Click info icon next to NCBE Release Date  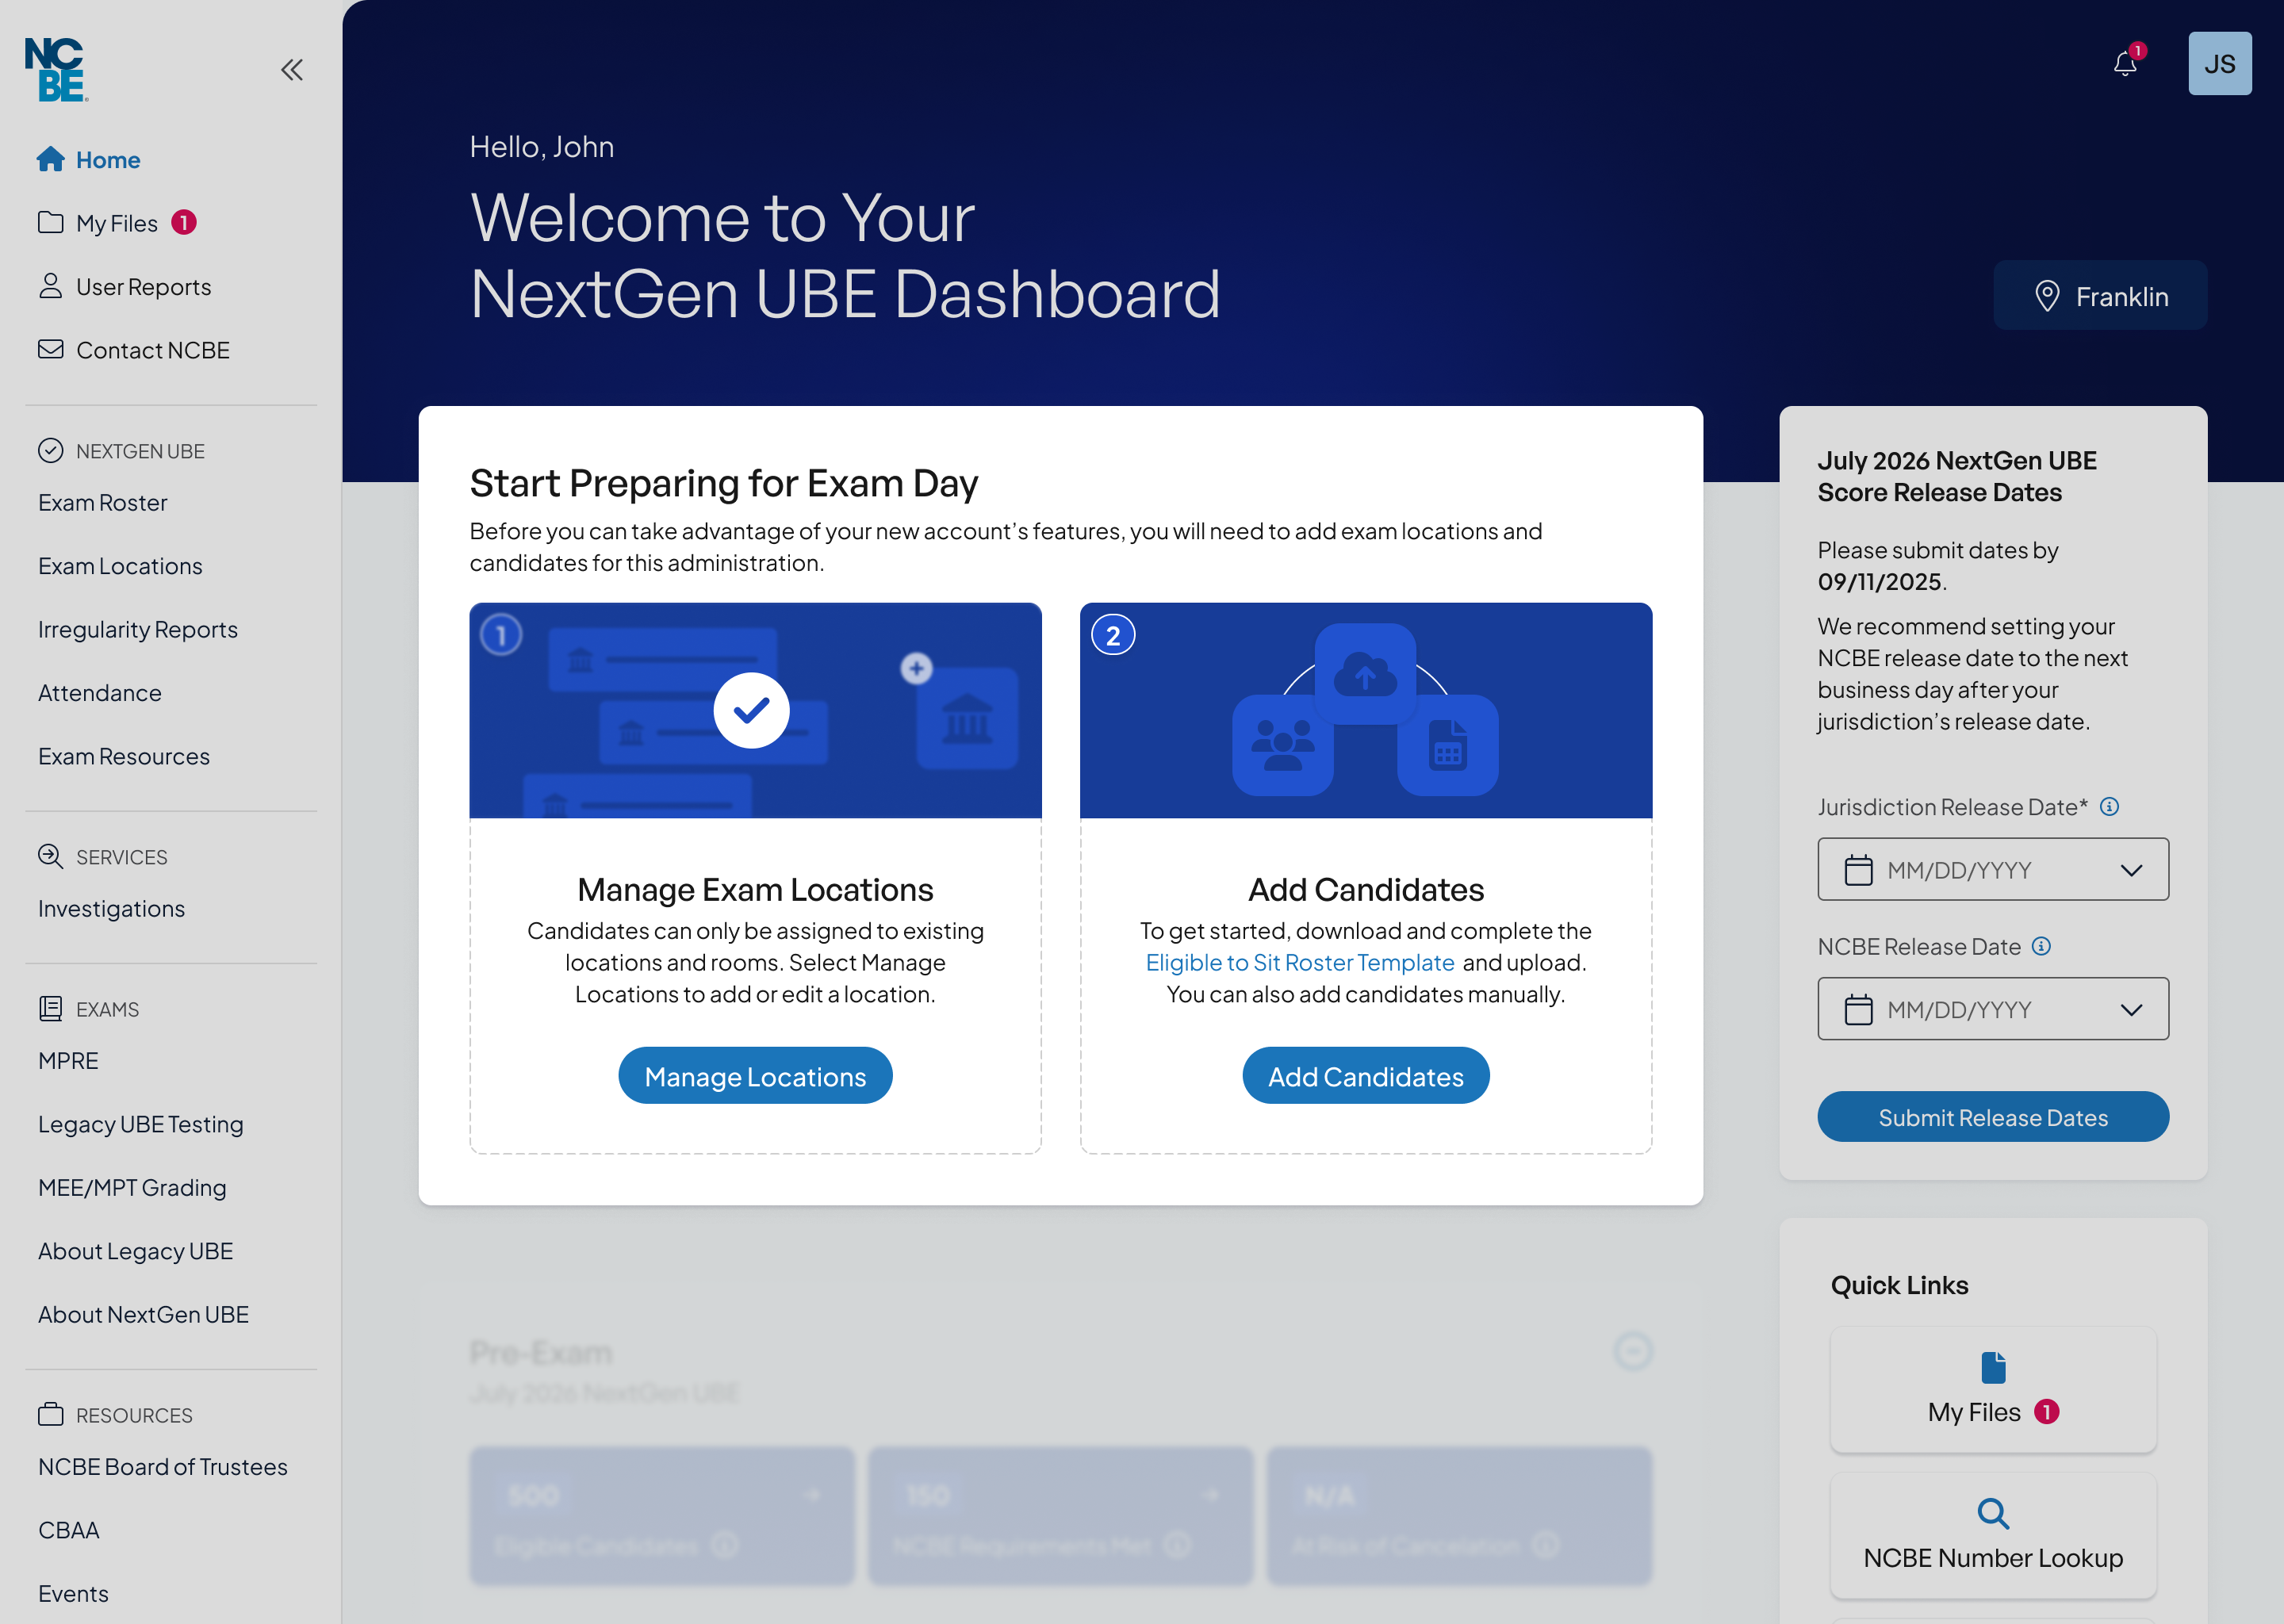[2041, 946]
